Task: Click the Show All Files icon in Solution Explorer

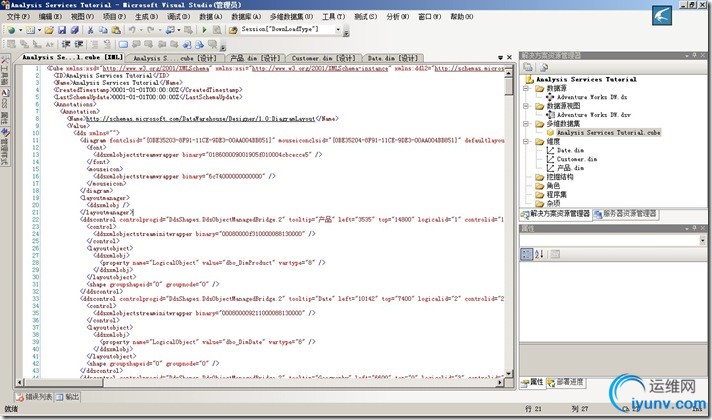Action: point(544,67)
